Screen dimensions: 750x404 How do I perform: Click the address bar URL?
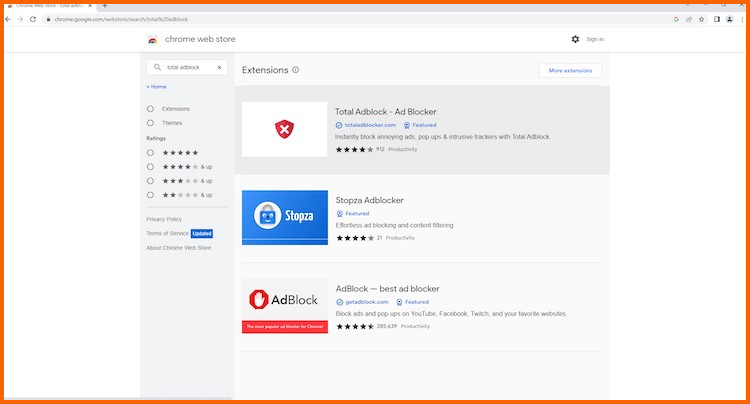121,19
